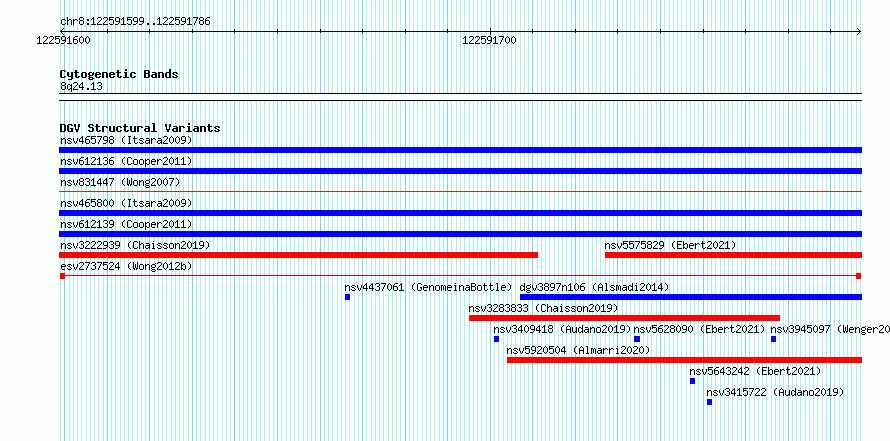Viewport: 890px width, 441px height.
Task: Select the blue bar under nsv465798
Action: pos(460,150)
